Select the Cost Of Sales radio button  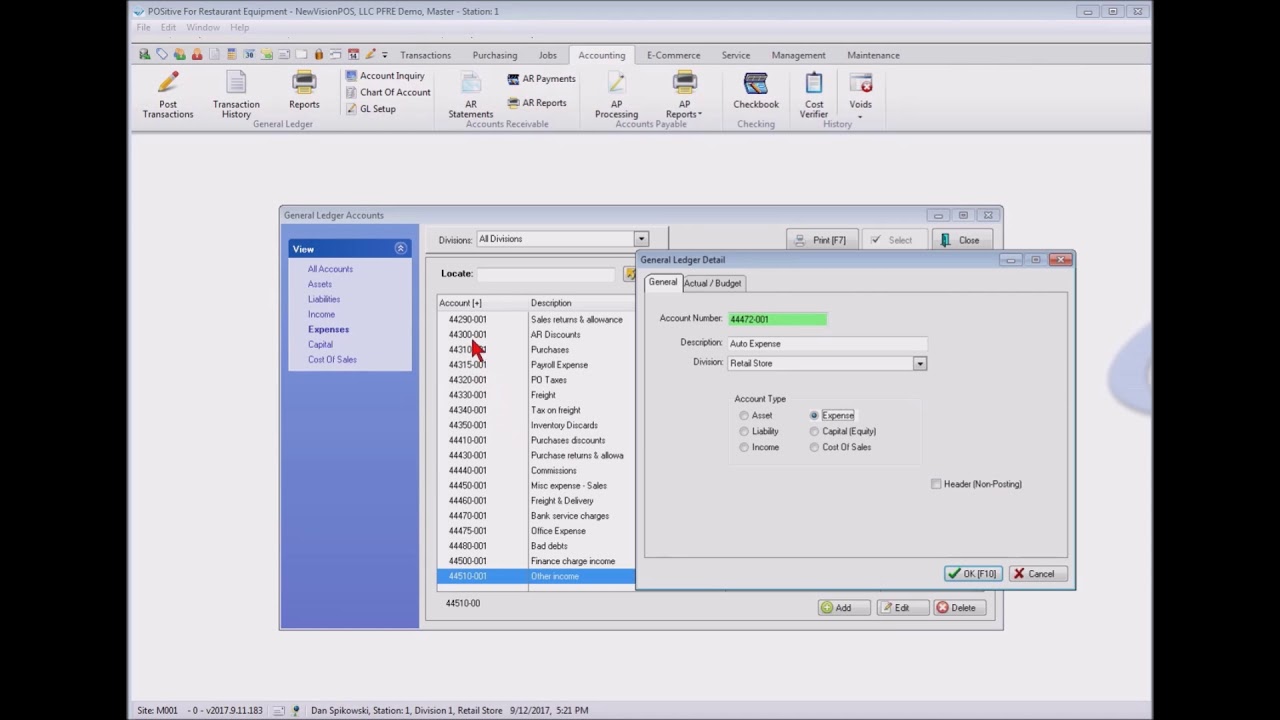point(814,448)
